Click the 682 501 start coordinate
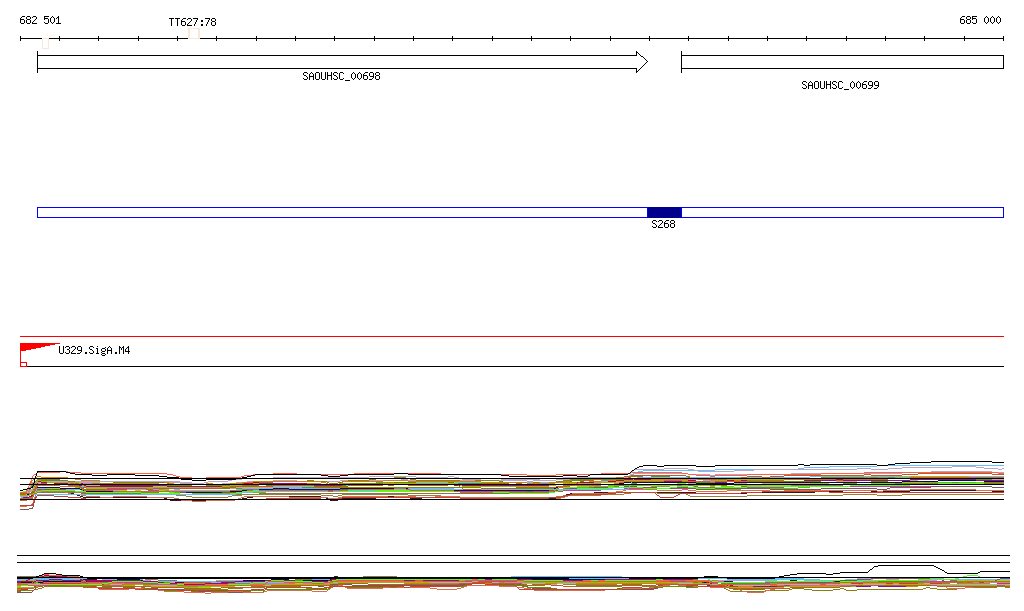This screenshot has height=611, width=1024. (40, 20)
